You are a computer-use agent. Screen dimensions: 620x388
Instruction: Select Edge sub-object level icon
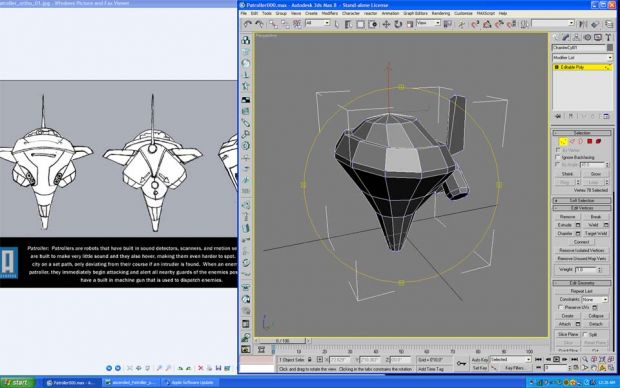(572, 141)
